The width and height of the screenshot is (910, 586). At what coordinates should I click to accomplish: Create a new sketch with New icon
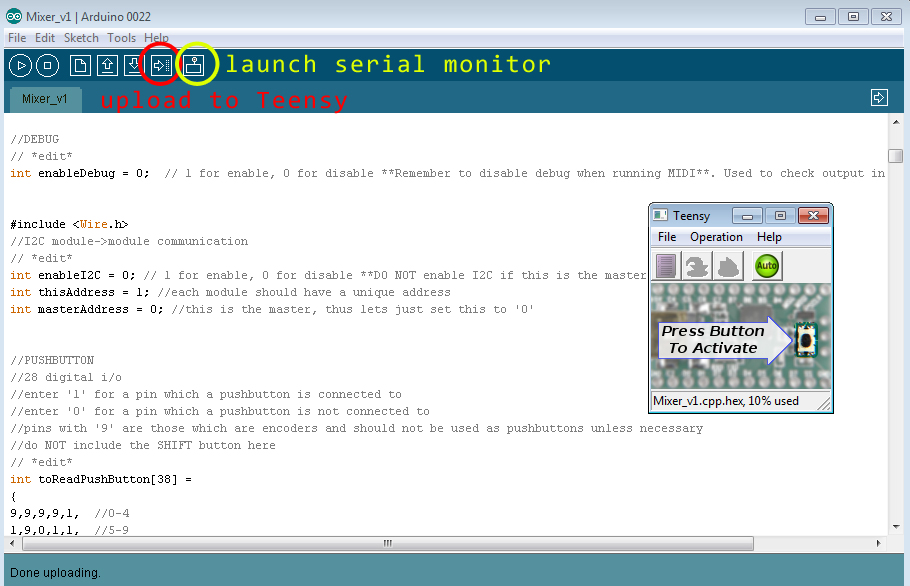[x=80, y=66]
